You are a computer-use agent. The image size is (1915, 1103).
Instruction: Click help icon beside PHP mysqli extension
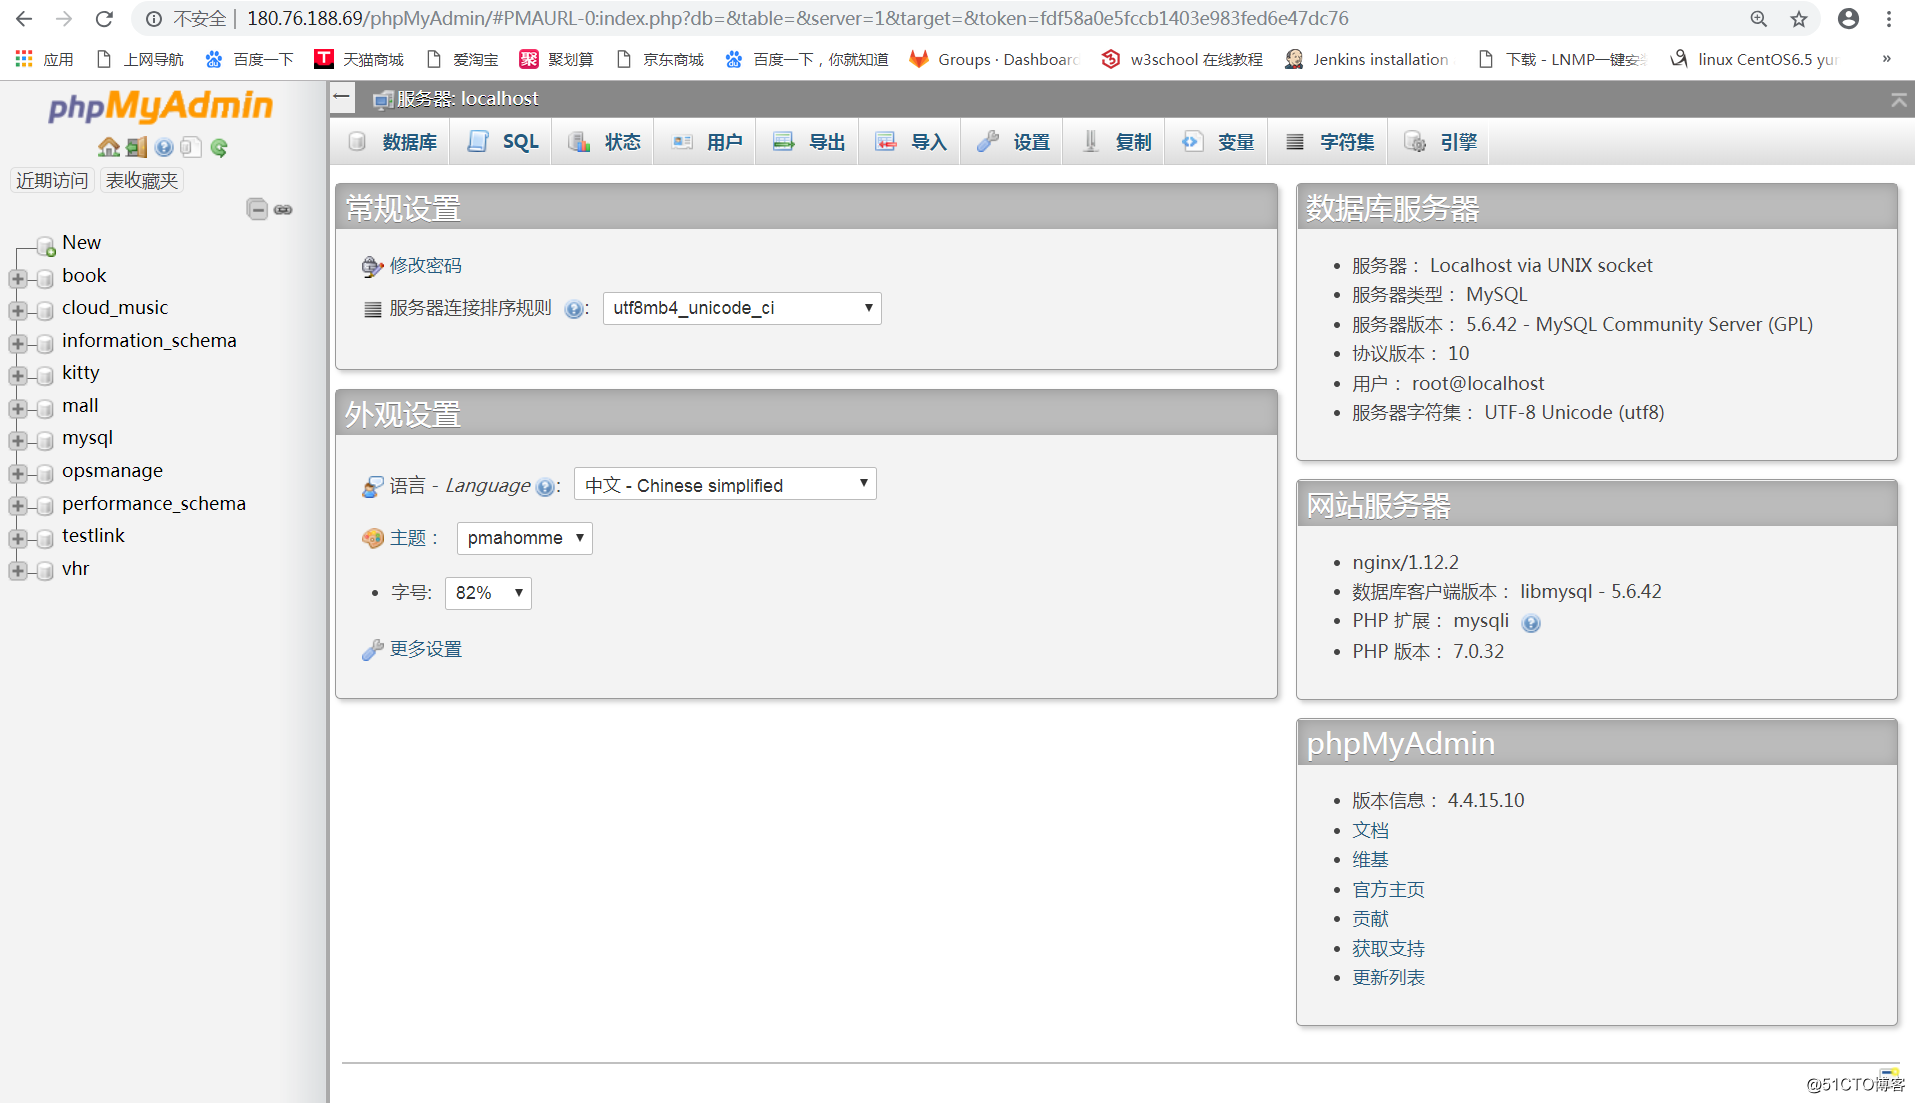pyautogui.click(x=1531, y=623)
